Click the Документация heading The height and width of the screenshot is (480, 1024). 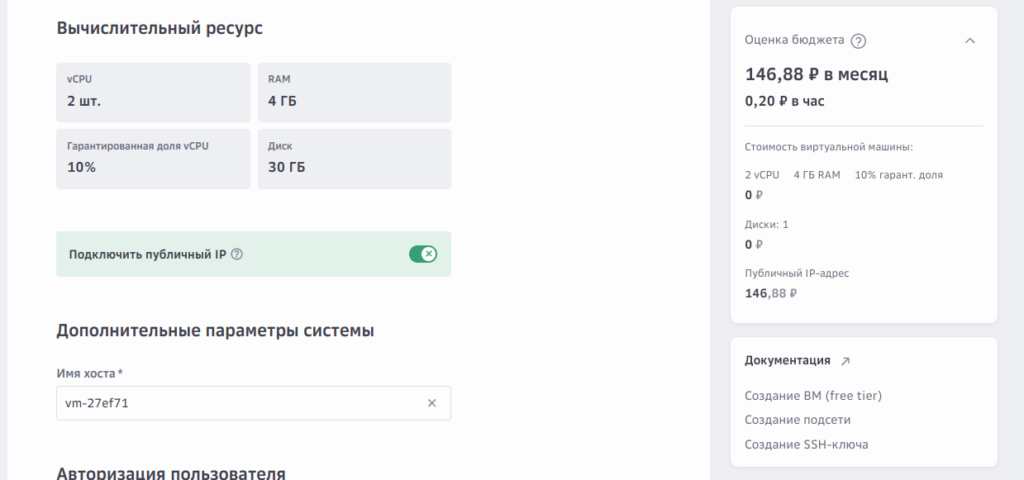click(787, 361)
